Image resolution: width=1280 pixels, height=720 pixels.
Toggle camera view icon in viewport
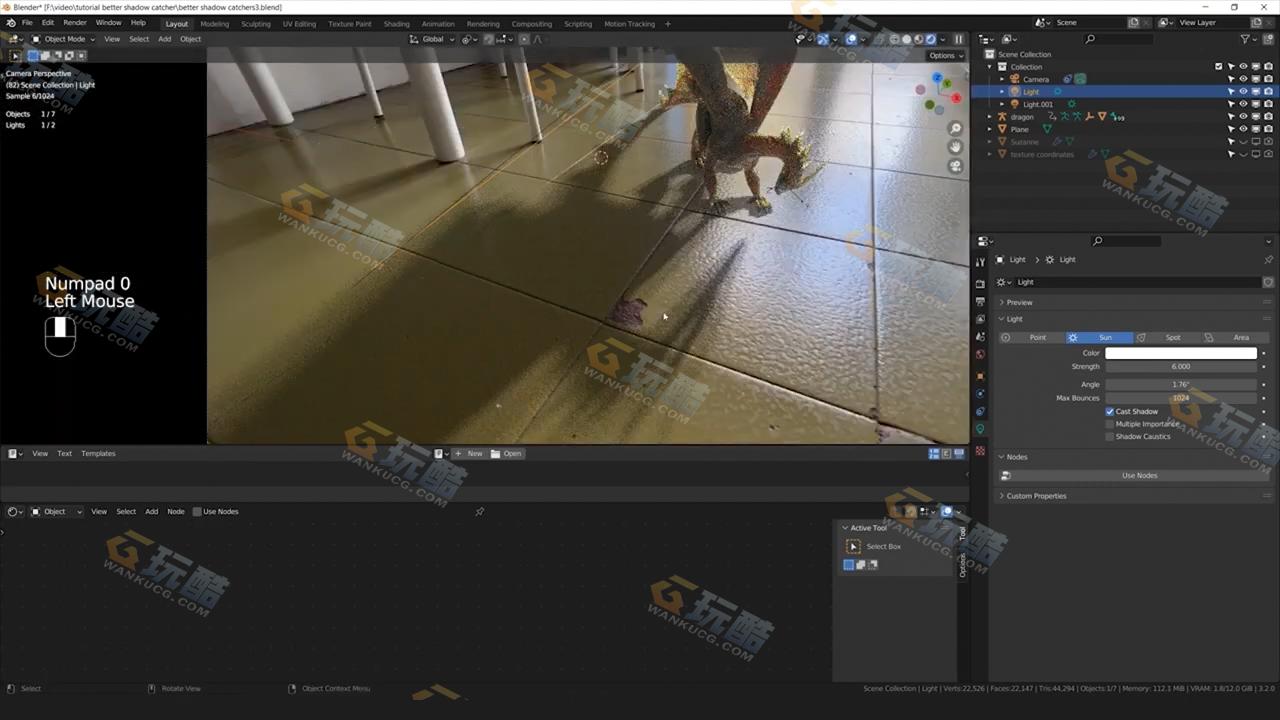956,166
